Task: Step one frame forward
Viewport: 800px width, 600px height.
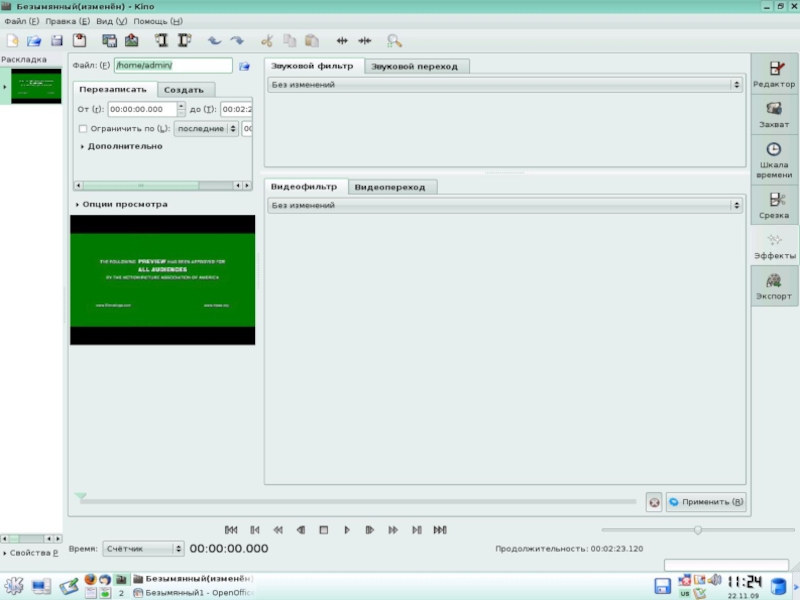Action: [370, 530]
